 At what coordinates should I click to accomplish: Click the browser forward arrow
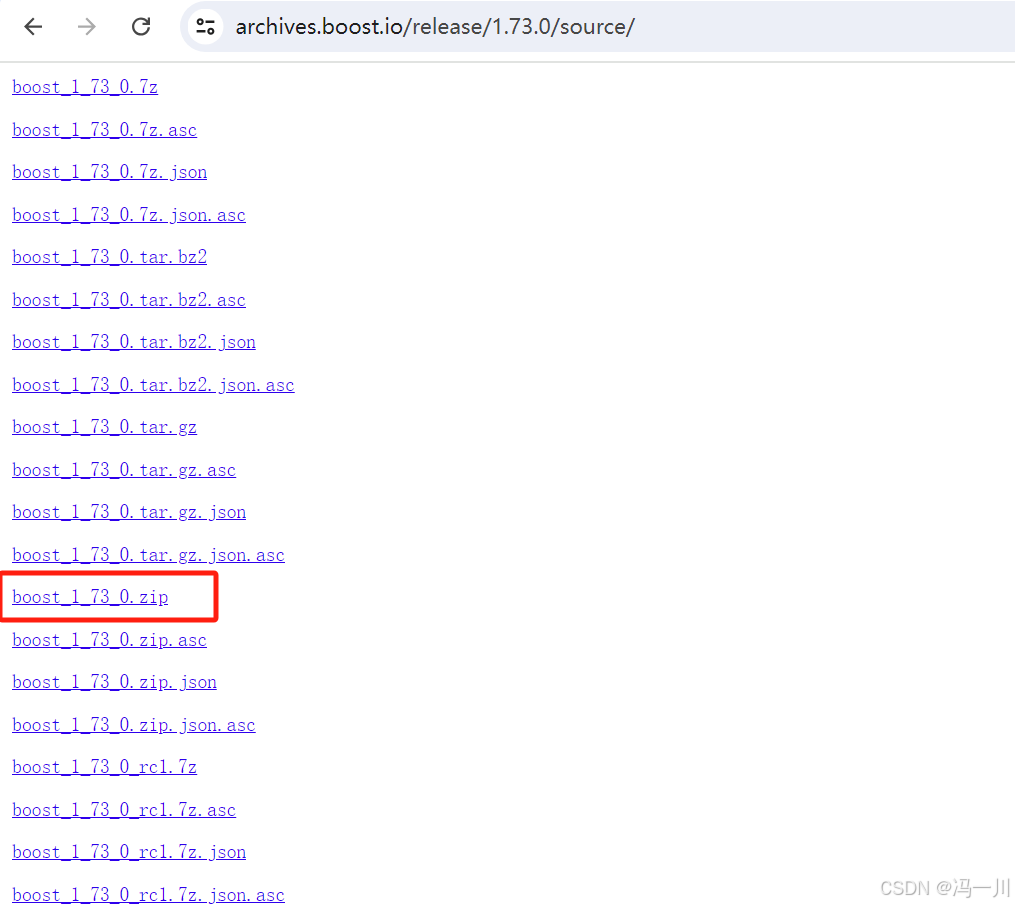pyautogui.click(x=86, y=27)
